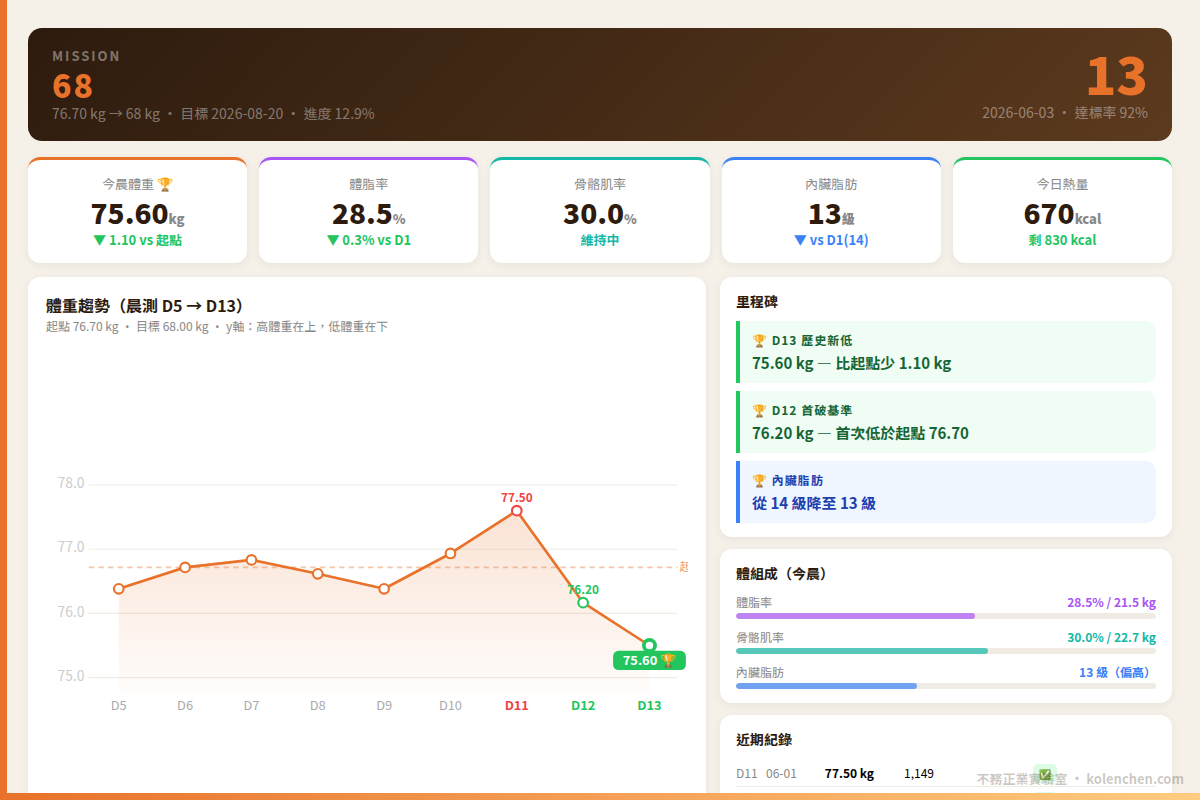Screen dimensions: 1200x800
Task: Click the orange 68 mission target number
Action: 73,86
